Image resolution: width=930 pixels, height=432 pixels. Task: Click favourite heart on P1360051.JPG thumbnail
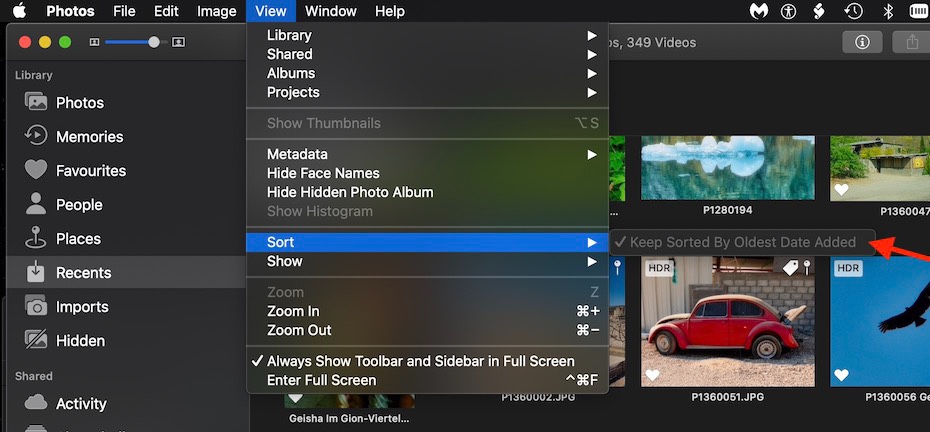[652, 375]
